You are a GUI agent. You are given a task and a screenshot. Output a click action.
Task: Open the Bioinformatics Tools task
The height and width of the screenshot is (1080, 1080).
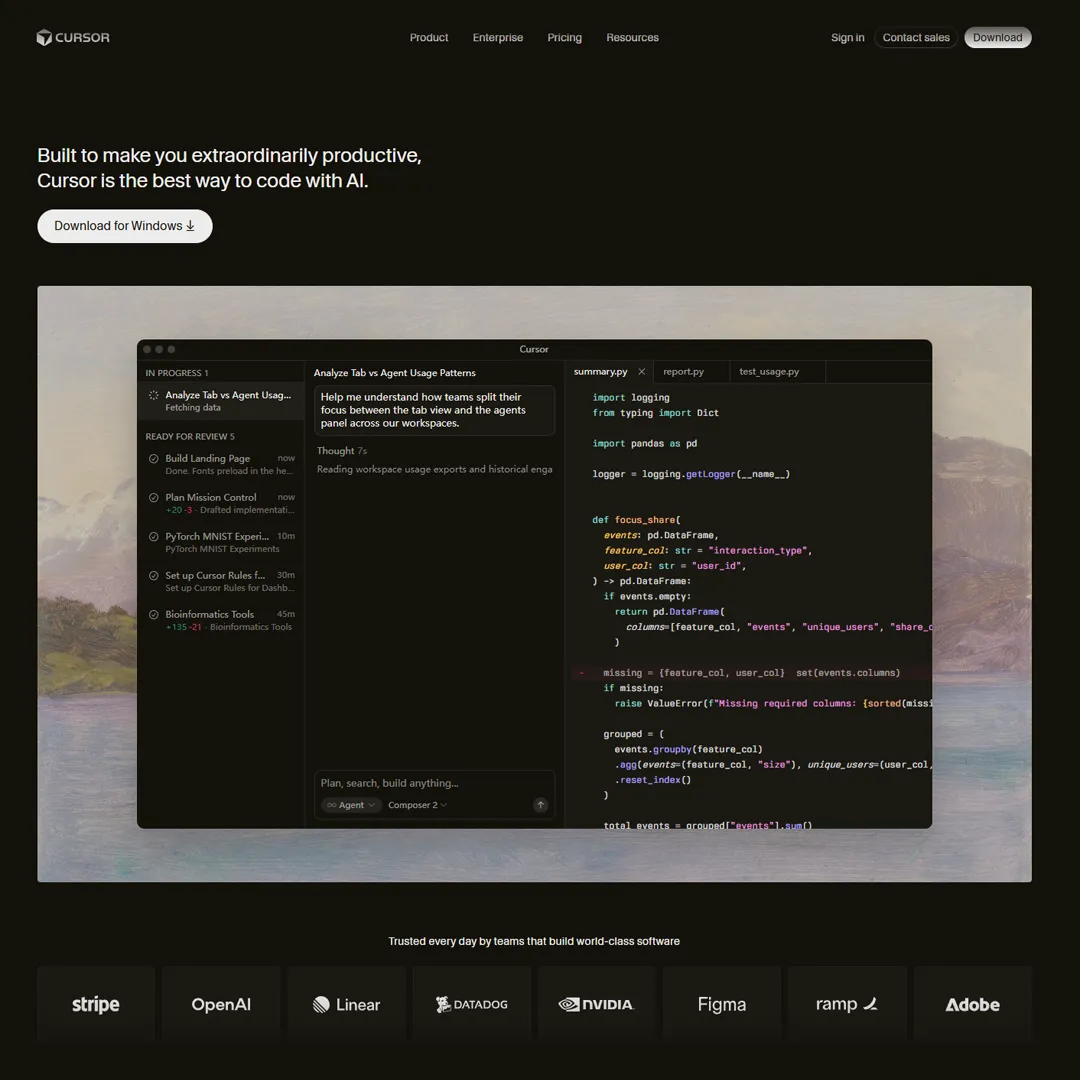click(220, 621)
